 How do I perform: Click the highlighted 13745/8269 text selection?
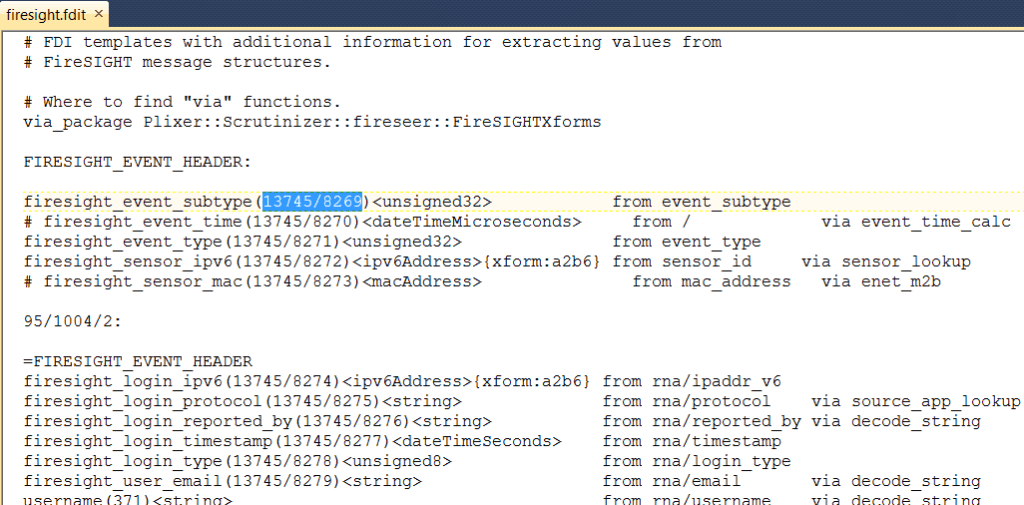pyautogui.click(x=315, y=202)
